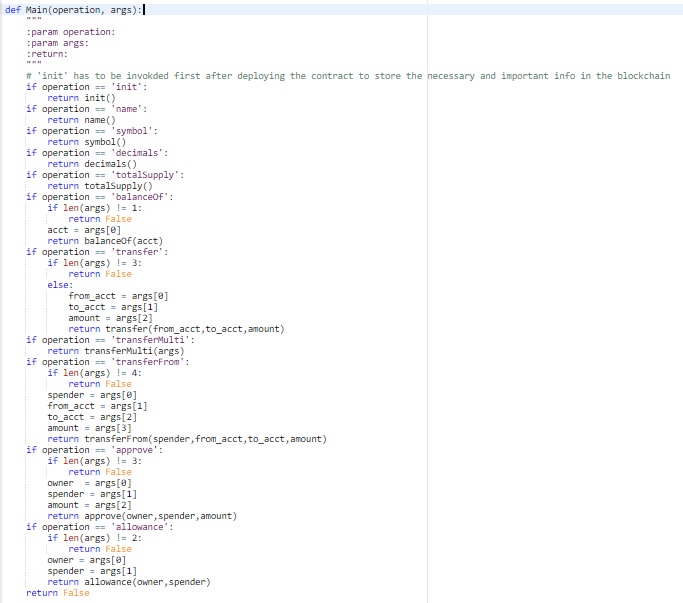
Task: Click the line if operation == 'decimals':
Action: click(x=97, y=153)
